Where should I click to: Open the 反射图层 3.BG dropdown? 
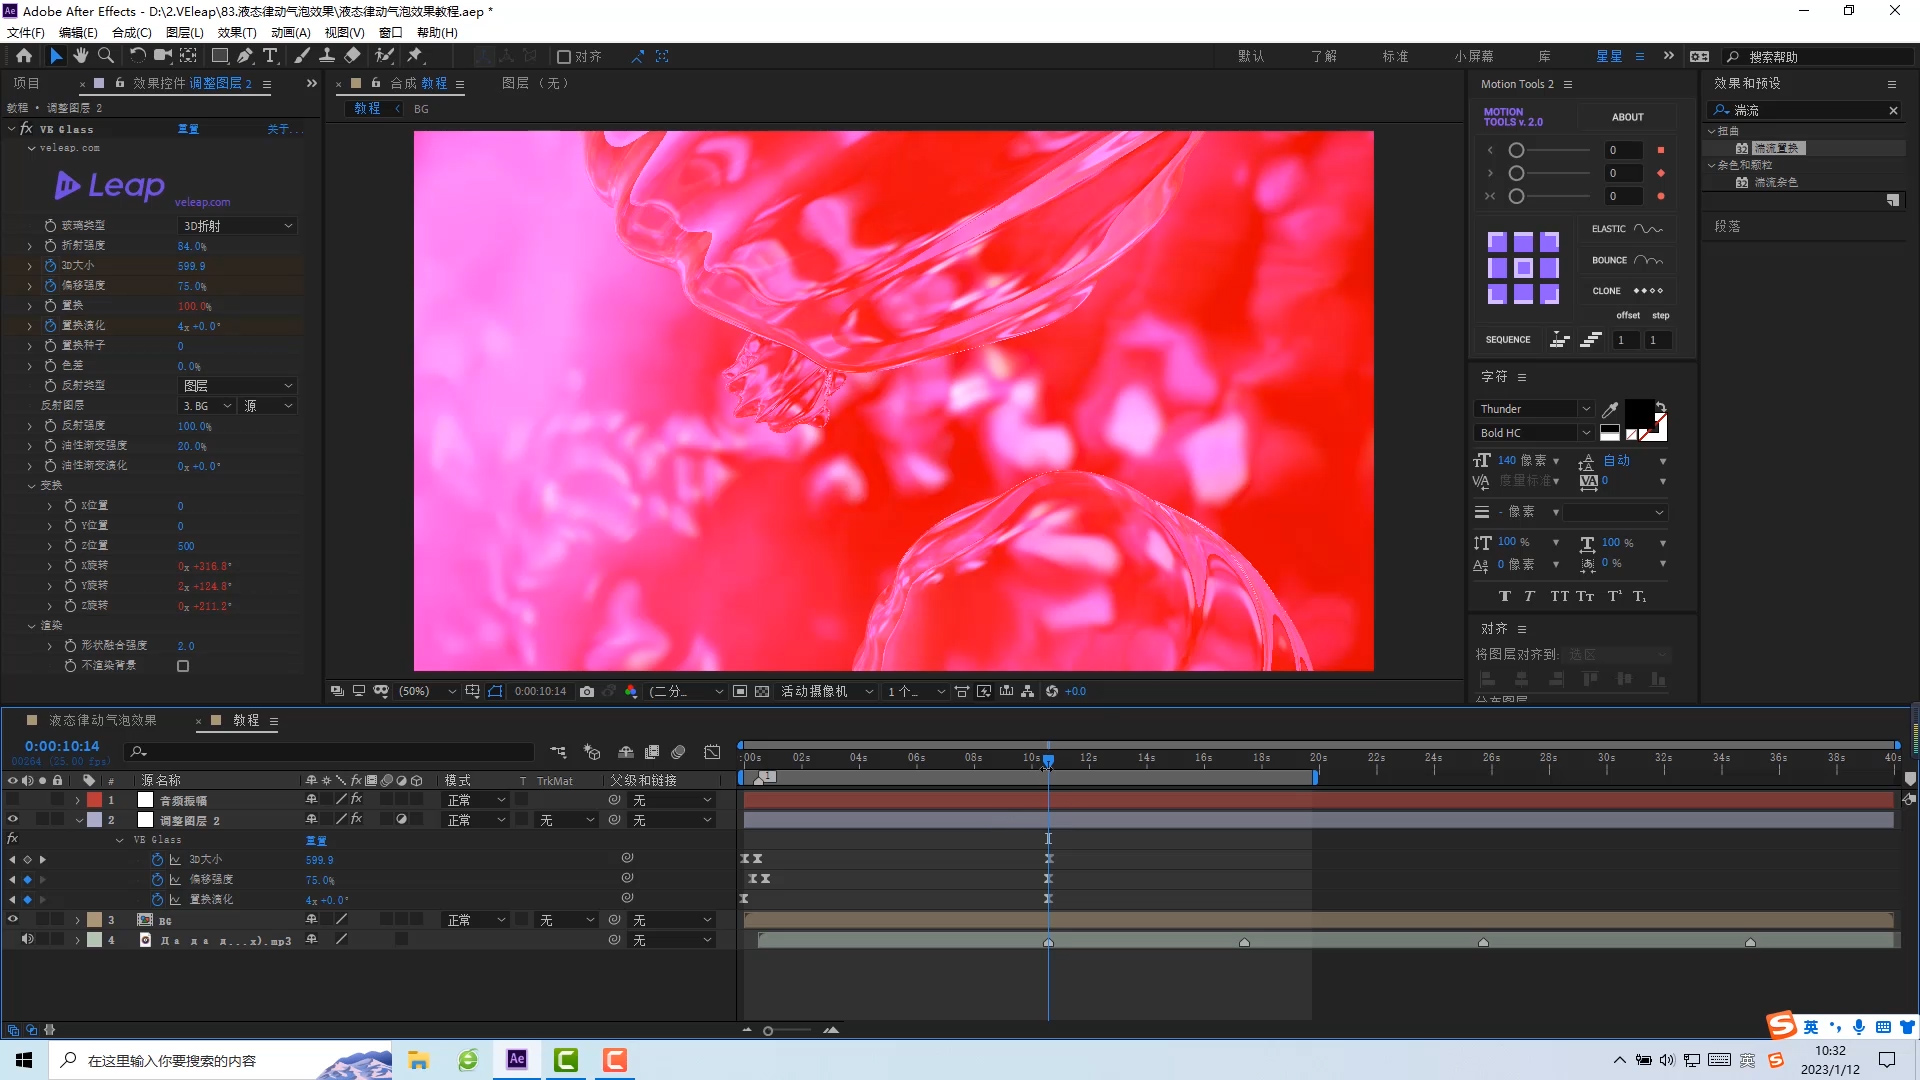(208, 406)
